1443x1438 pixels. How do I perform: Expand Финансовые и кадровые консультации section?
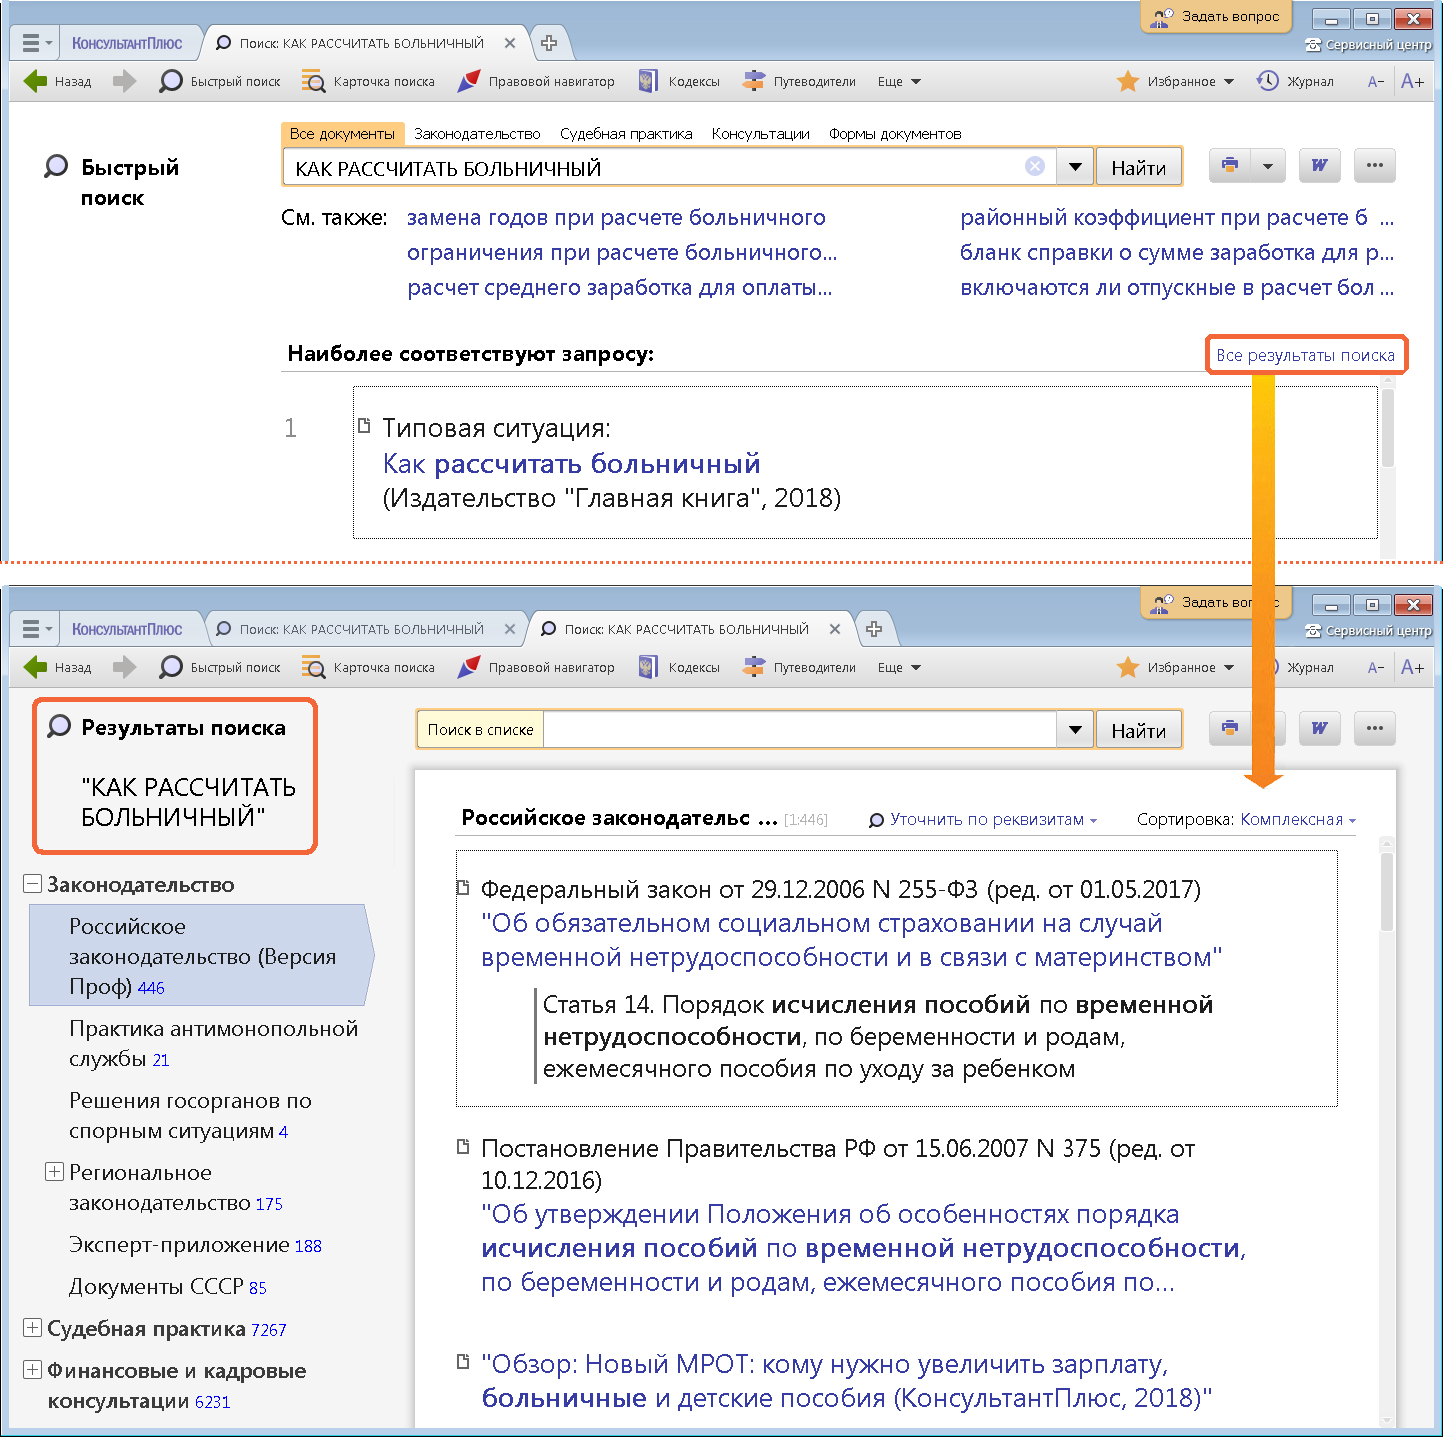click(x=32, y=1370)
